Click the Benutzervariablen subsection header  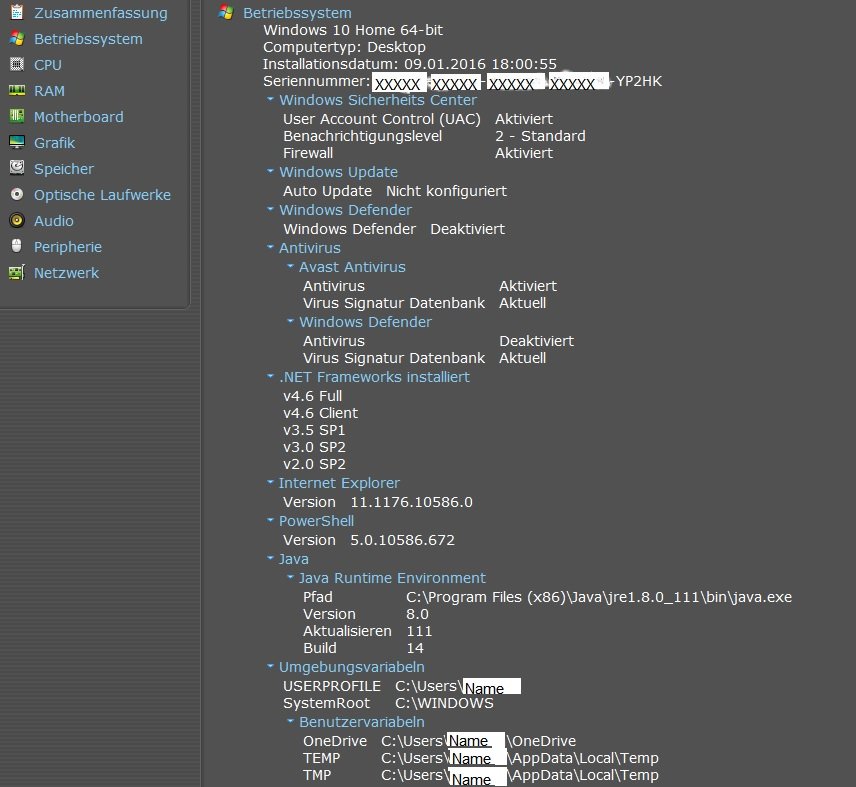click(x=361, y=722)
